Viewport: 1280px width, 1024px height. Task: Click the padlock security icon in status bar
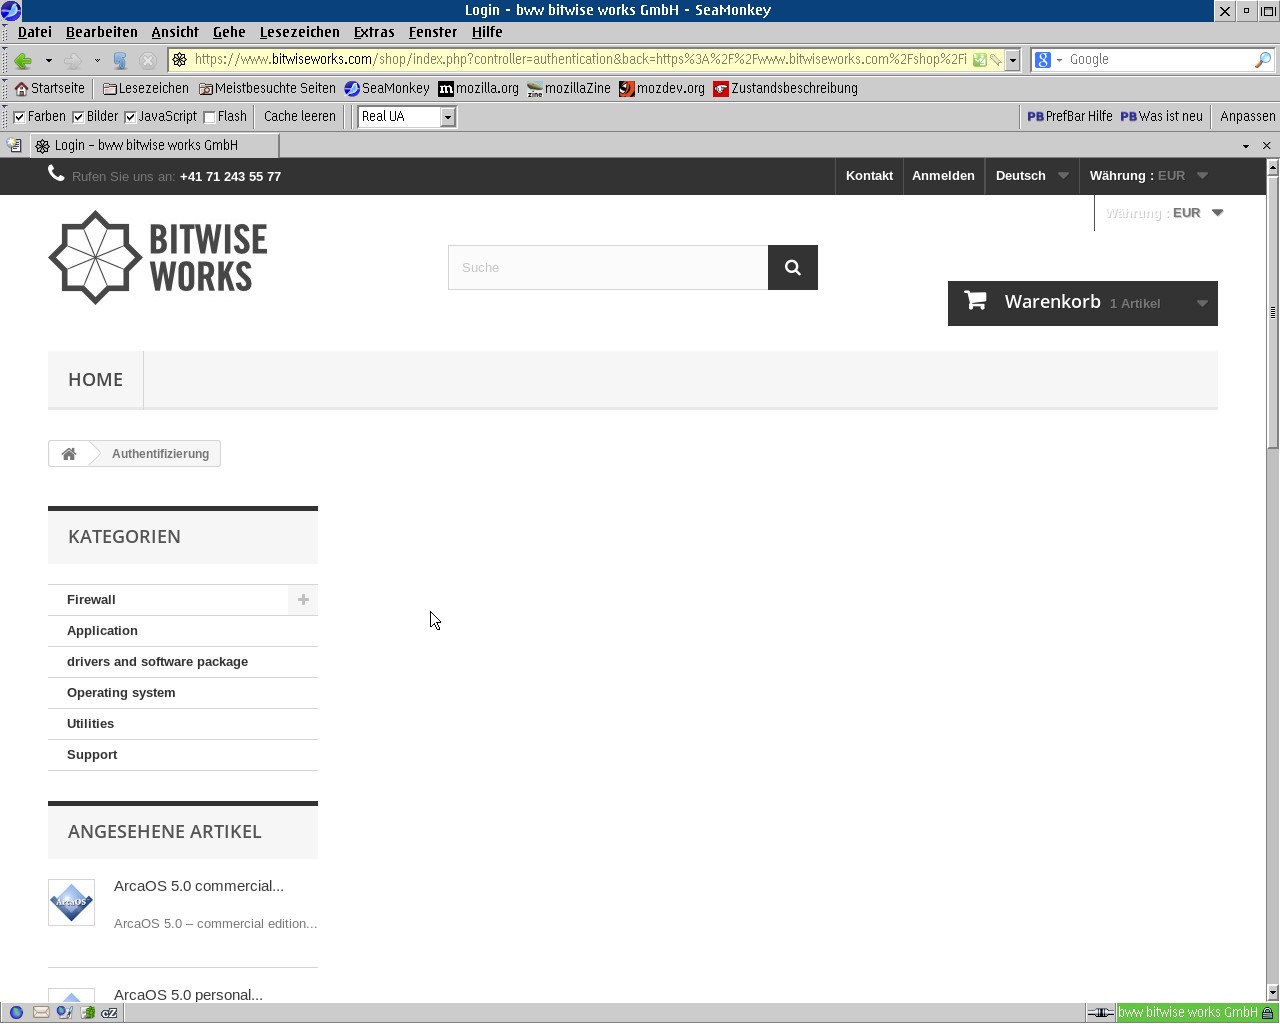(1268, 1013)
